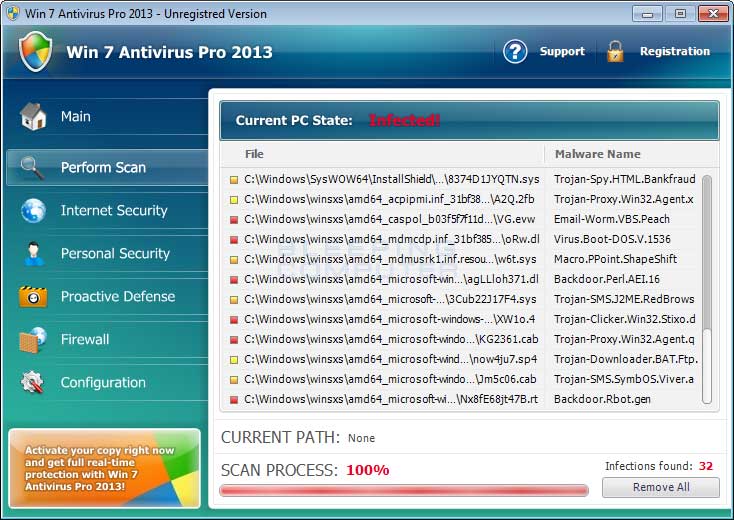734x520 pixels.
Task: Click the person Personal Security icon
Action: (x=33, y=254)
